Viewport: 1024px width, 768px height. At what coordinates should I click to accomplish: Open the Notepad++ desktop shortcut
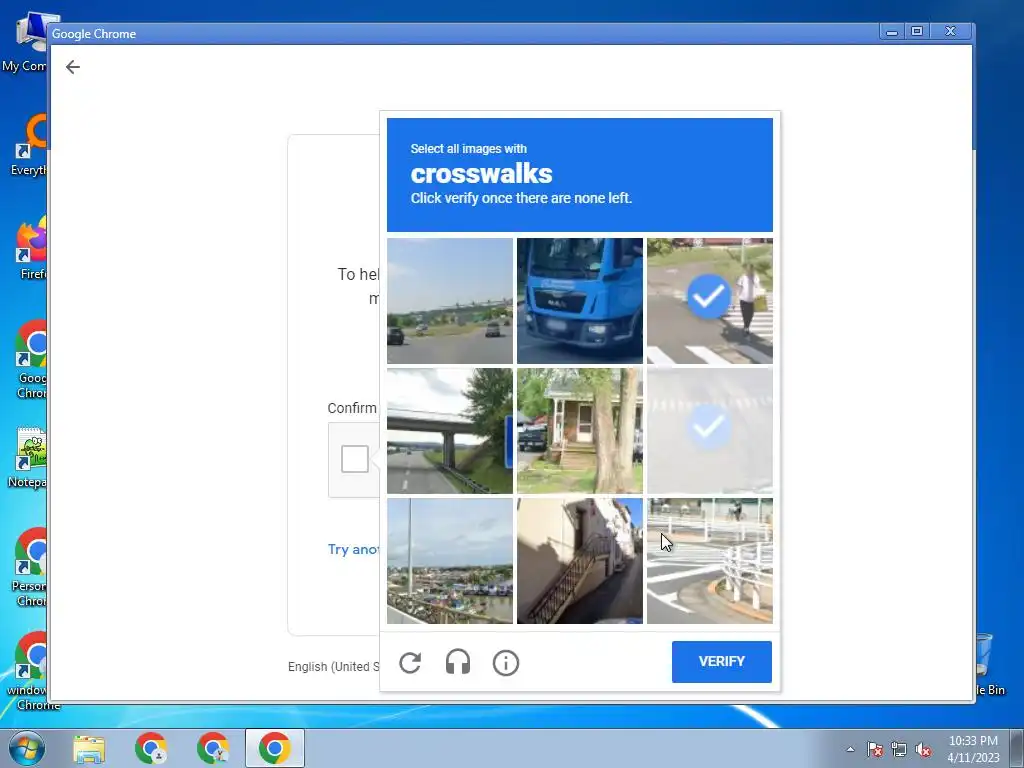pyautogui.click(x=27, y=458)
